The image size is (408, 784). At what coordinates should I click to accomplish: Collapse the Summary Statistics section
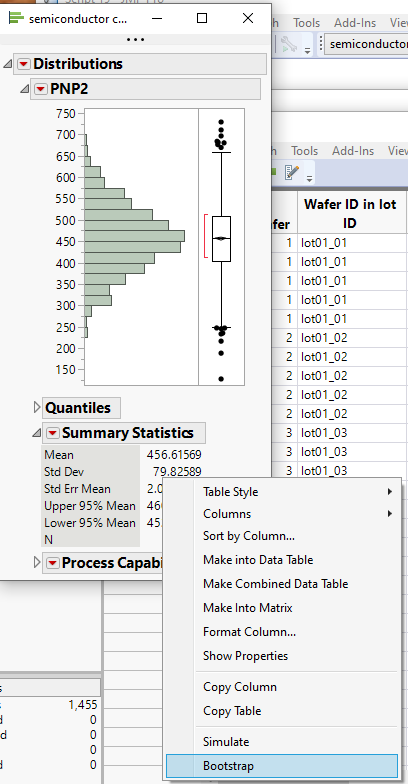[36, 433]
